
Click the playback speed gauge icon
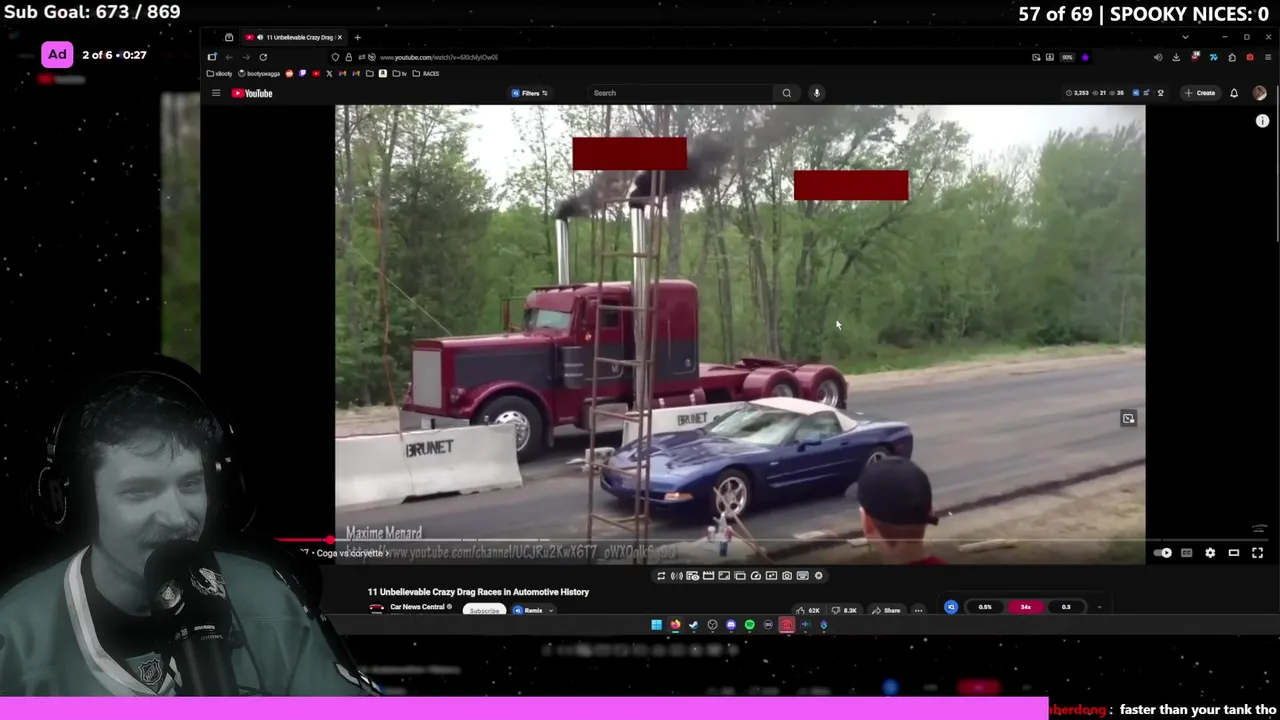pos(756,576)
